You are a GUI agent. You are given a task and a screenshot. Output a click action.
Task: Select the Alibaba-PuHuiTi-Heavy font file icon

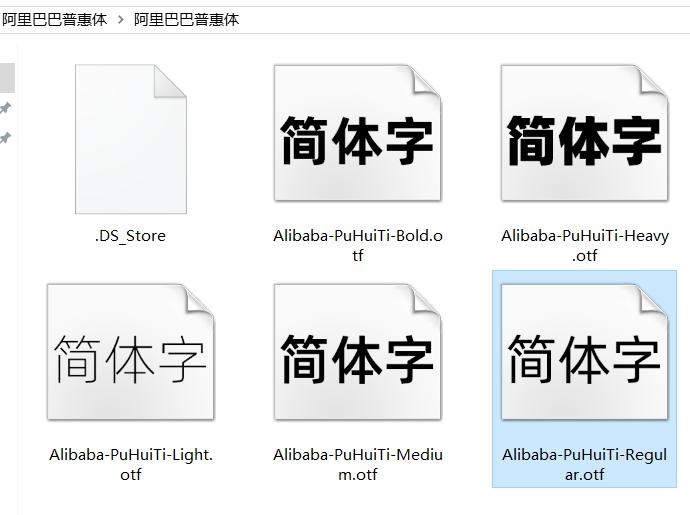[x=584, y=133]
